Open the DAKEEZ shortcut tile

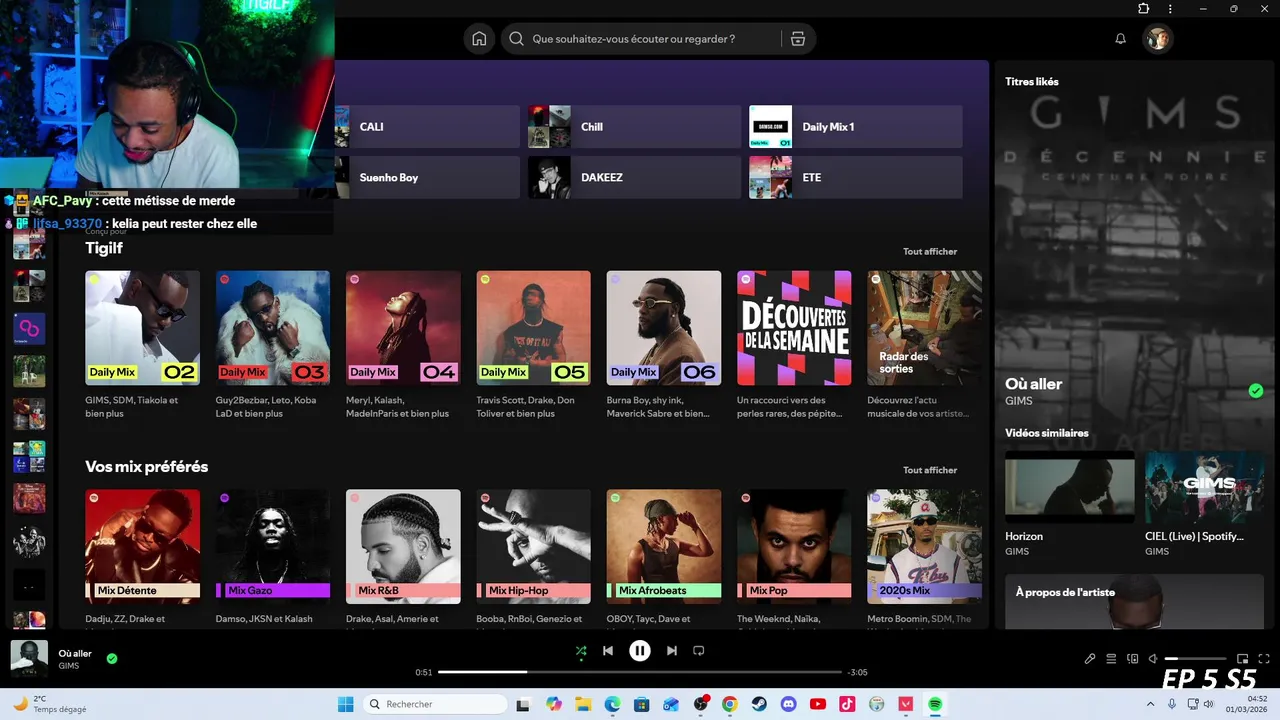[634, 177]
